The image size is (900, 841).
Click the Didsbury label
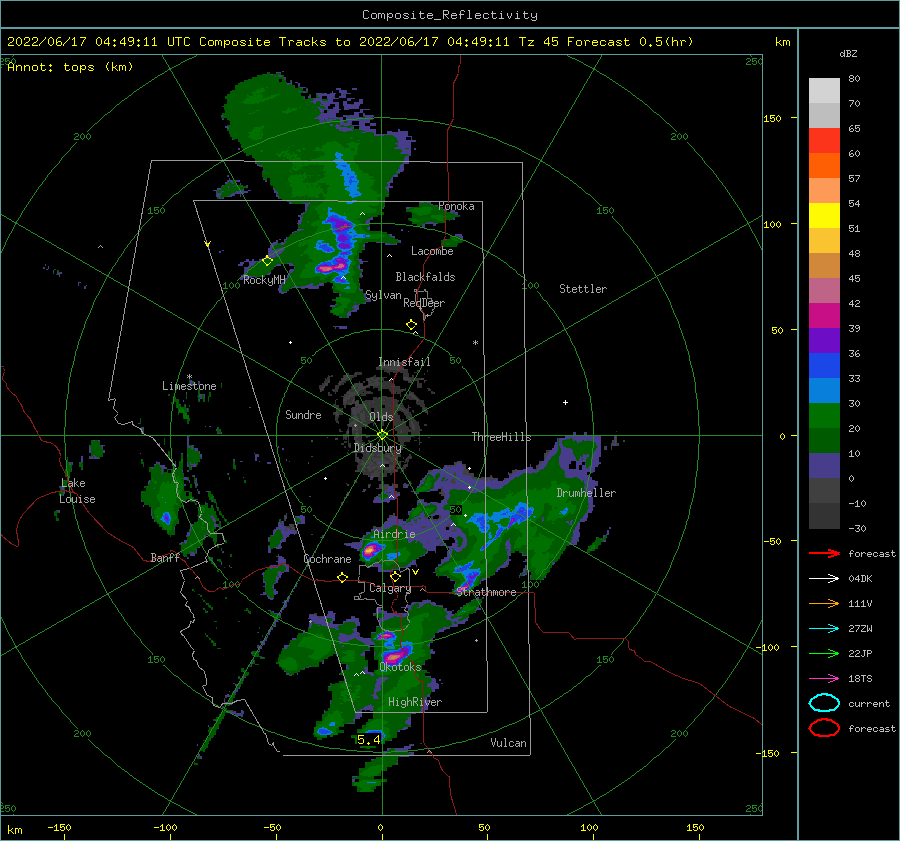coord(378,448)
